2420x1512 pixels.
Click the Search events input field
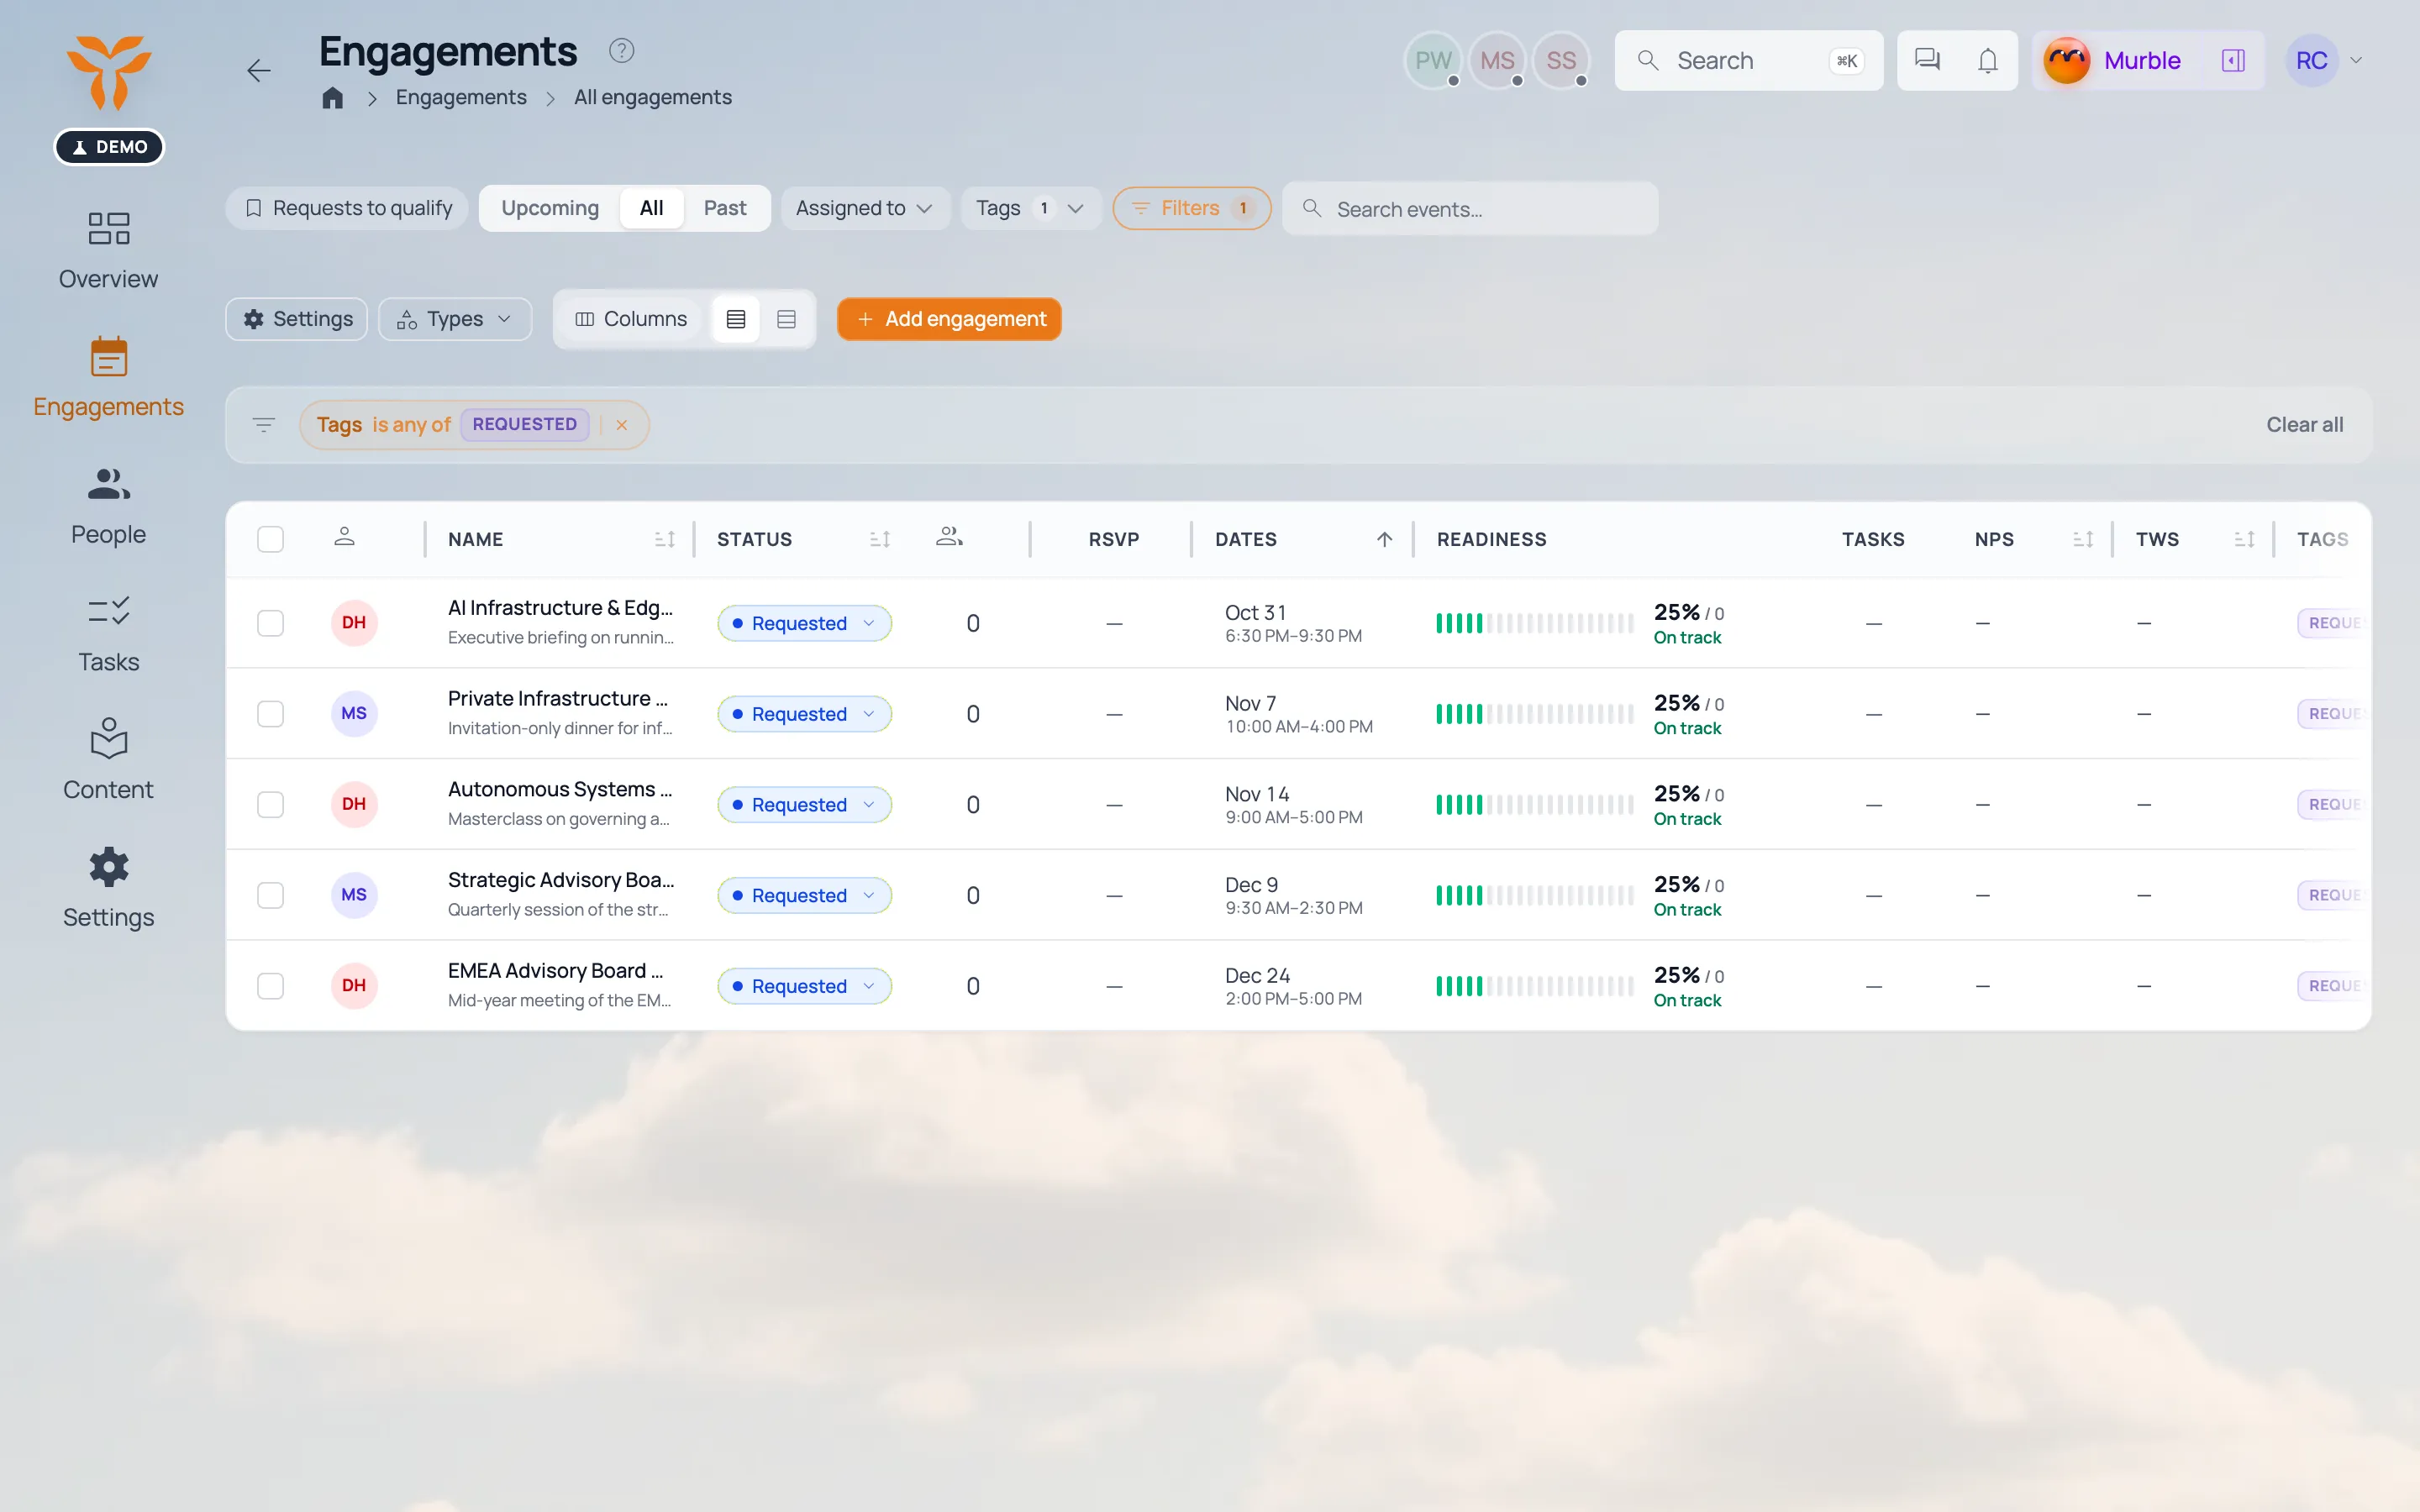pyautogui.click(x=1470, y=208)
